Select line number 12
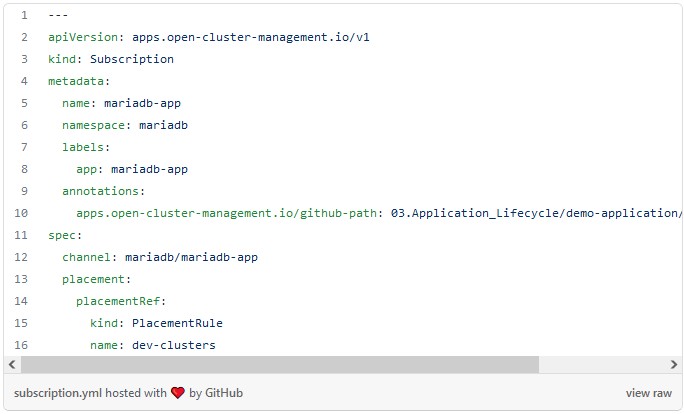This screenshot has width=684, height=414. [x=21, y=257]
